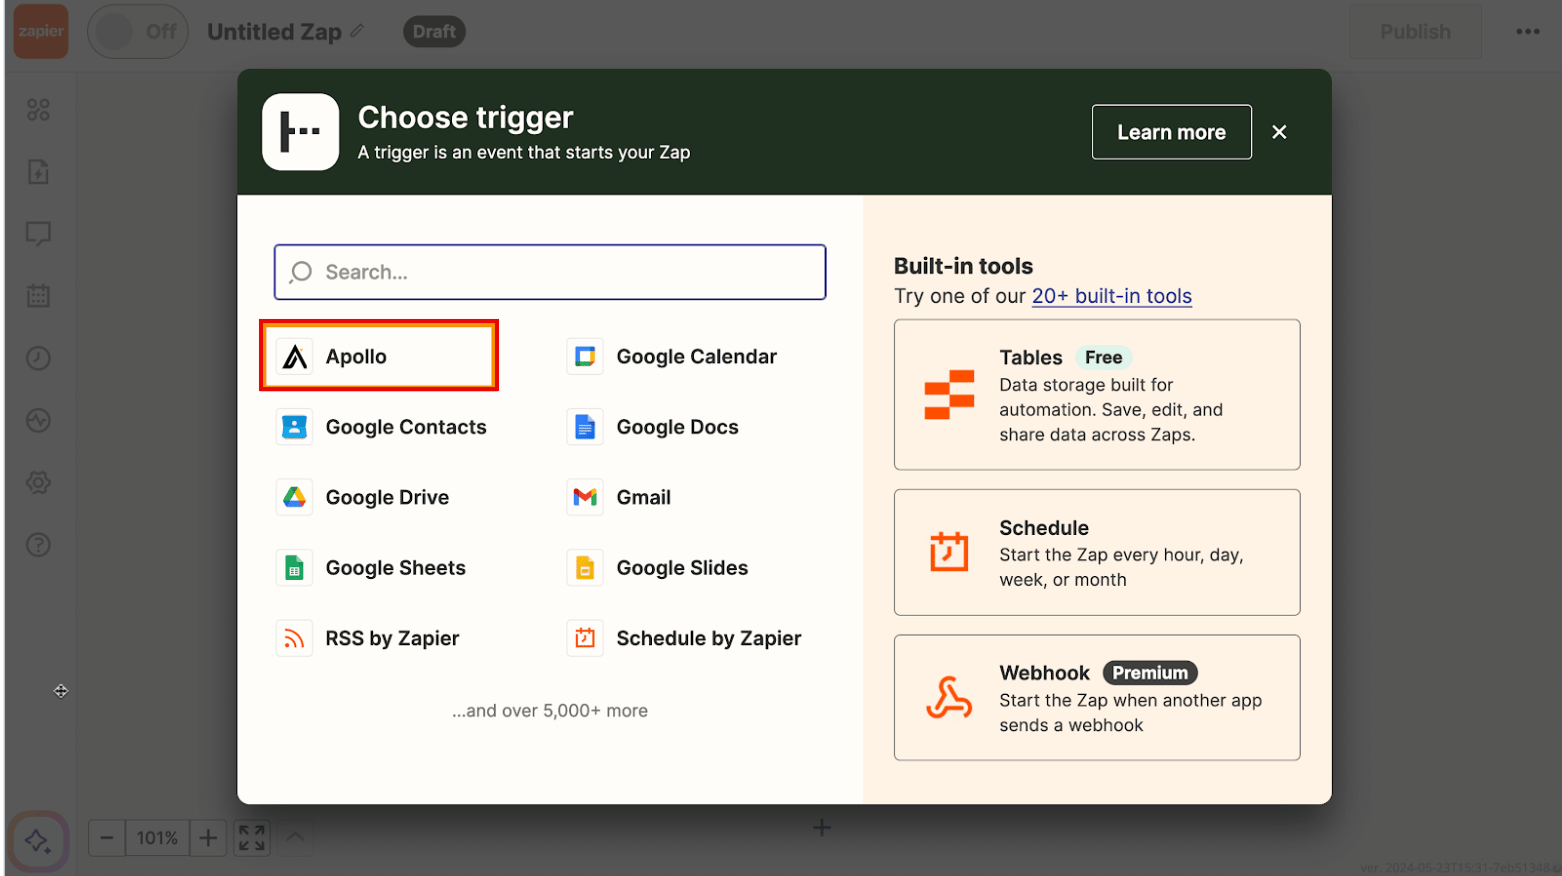
Task: Click the Zapier logo in the top corner
Action: pos(41,31)
